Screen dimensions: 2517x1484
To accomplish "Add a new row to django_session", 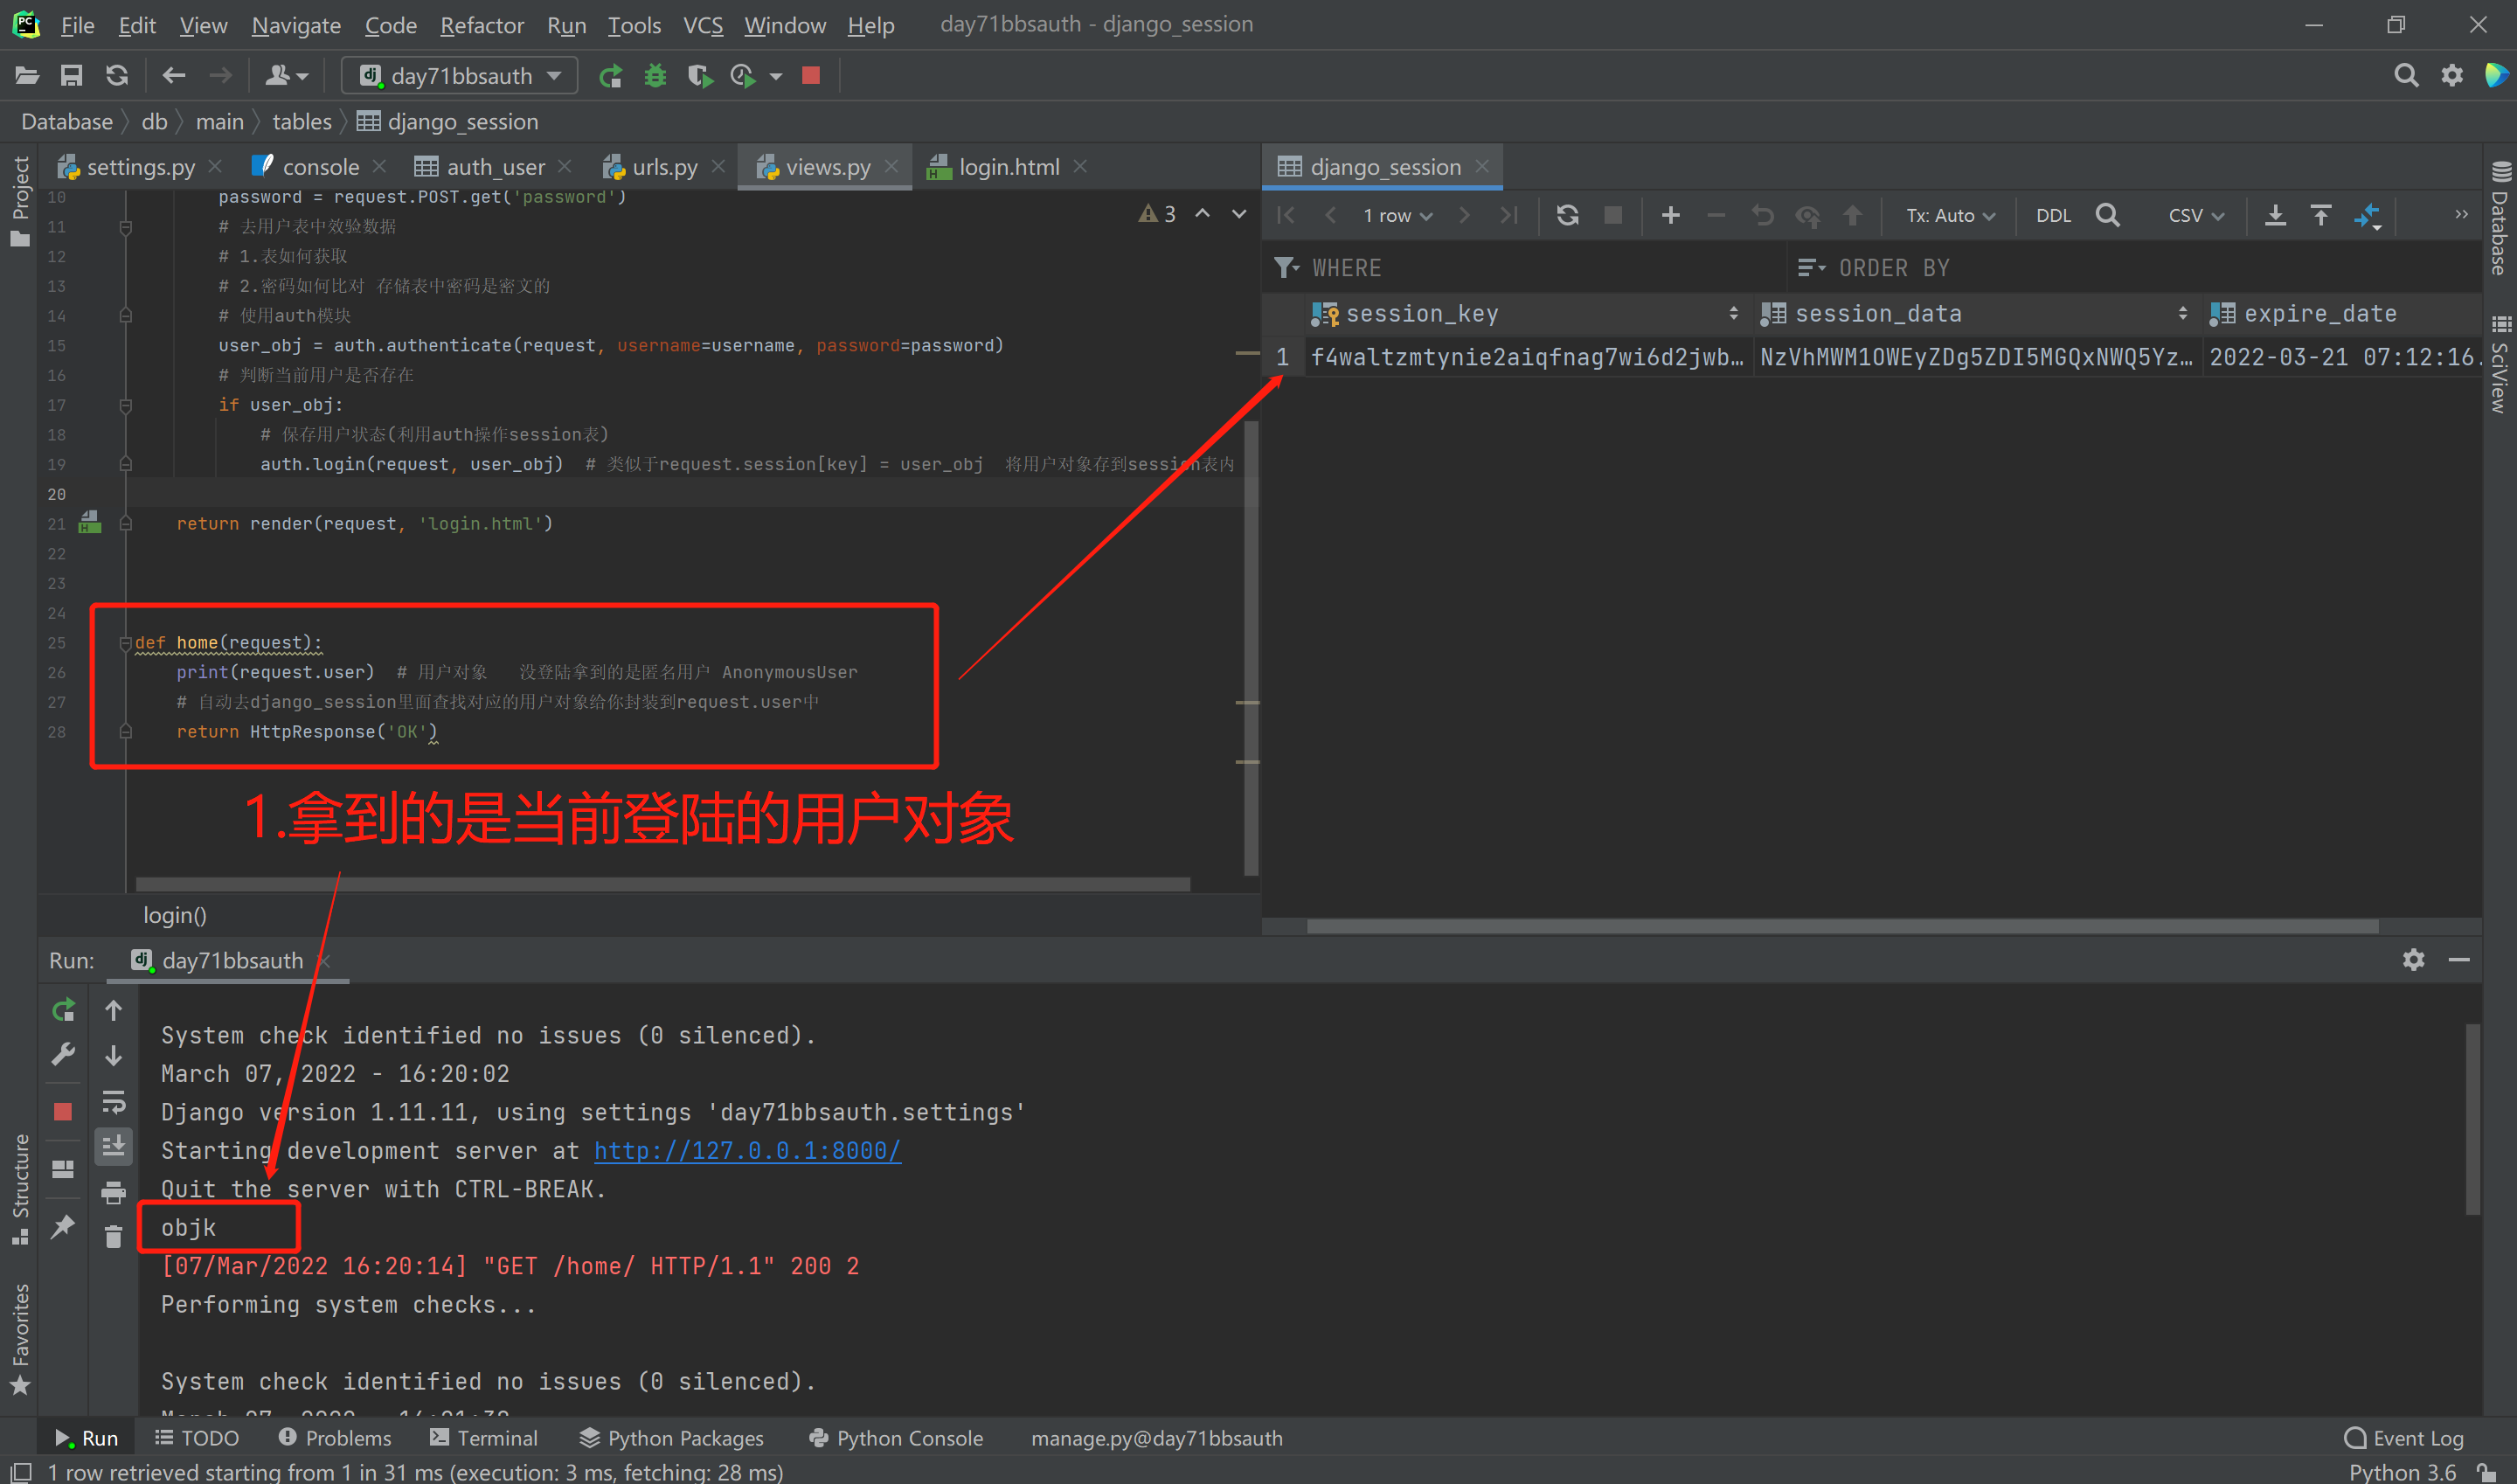I will 1670,215.
